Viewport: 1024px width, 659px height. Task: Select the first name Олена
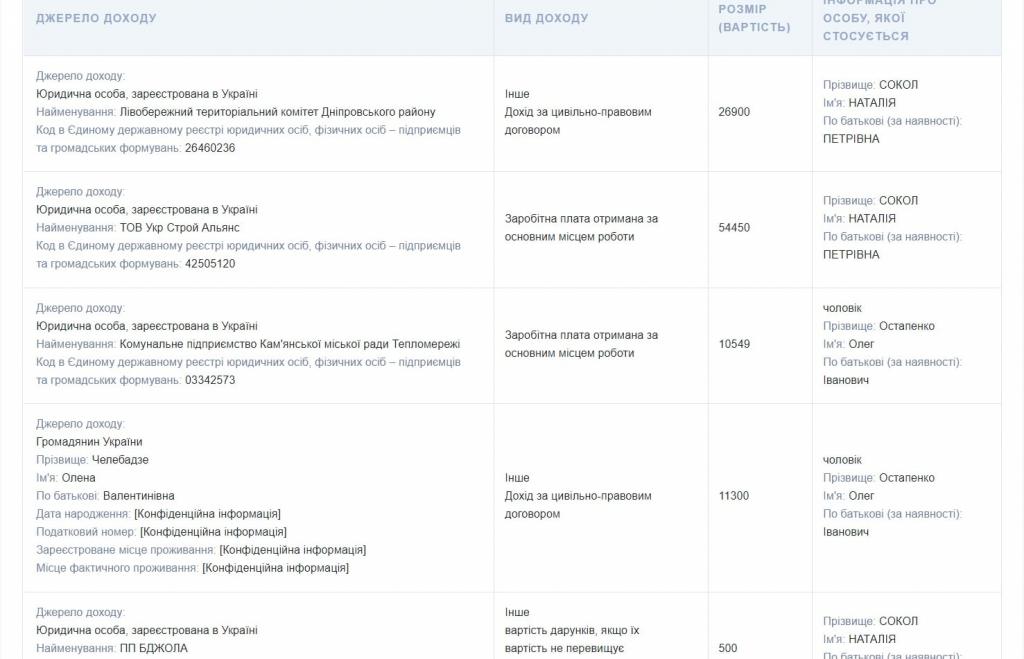pos(78,477)
